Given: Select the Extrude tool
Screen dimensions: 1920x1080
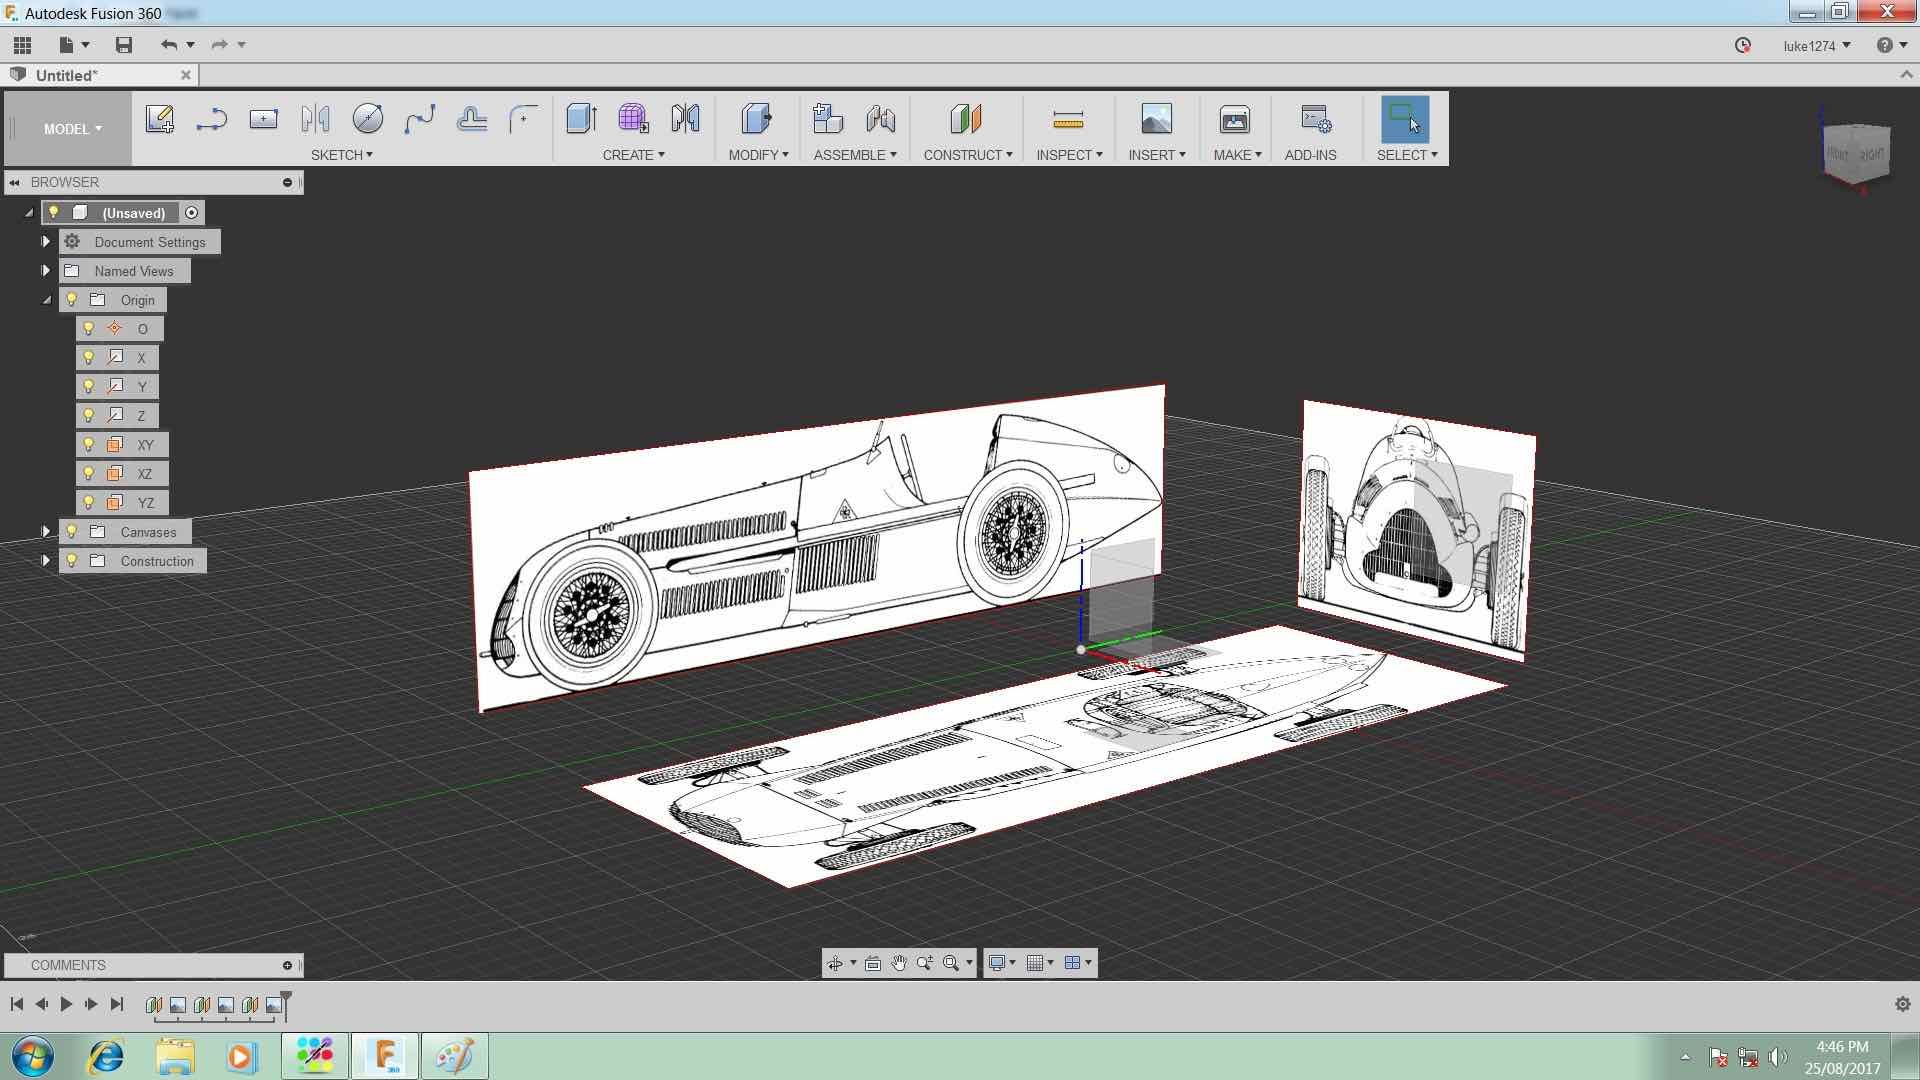Looking at the screenshot, I should tap(581, 119).
